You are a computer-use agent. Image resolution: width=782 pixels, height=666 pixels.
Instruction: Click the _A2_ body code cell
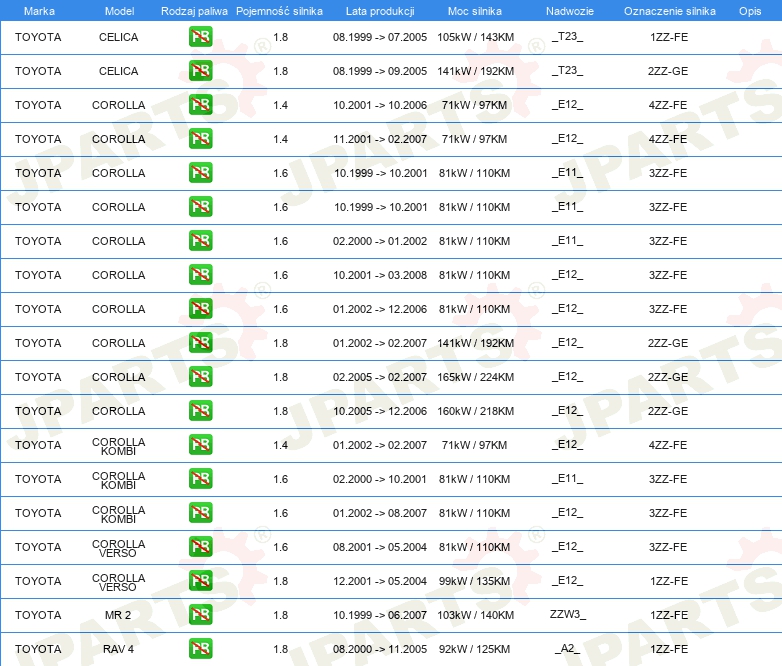[x=568, y=648]
